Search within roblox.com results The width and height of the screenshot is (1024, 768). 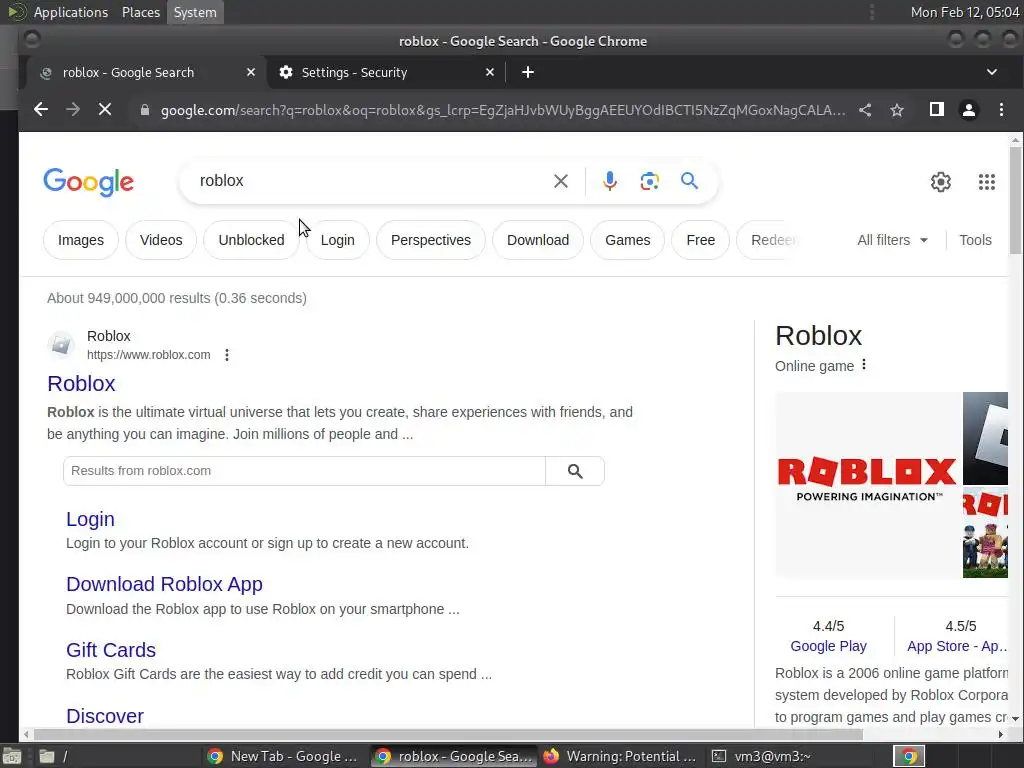[x=575, y=471]
